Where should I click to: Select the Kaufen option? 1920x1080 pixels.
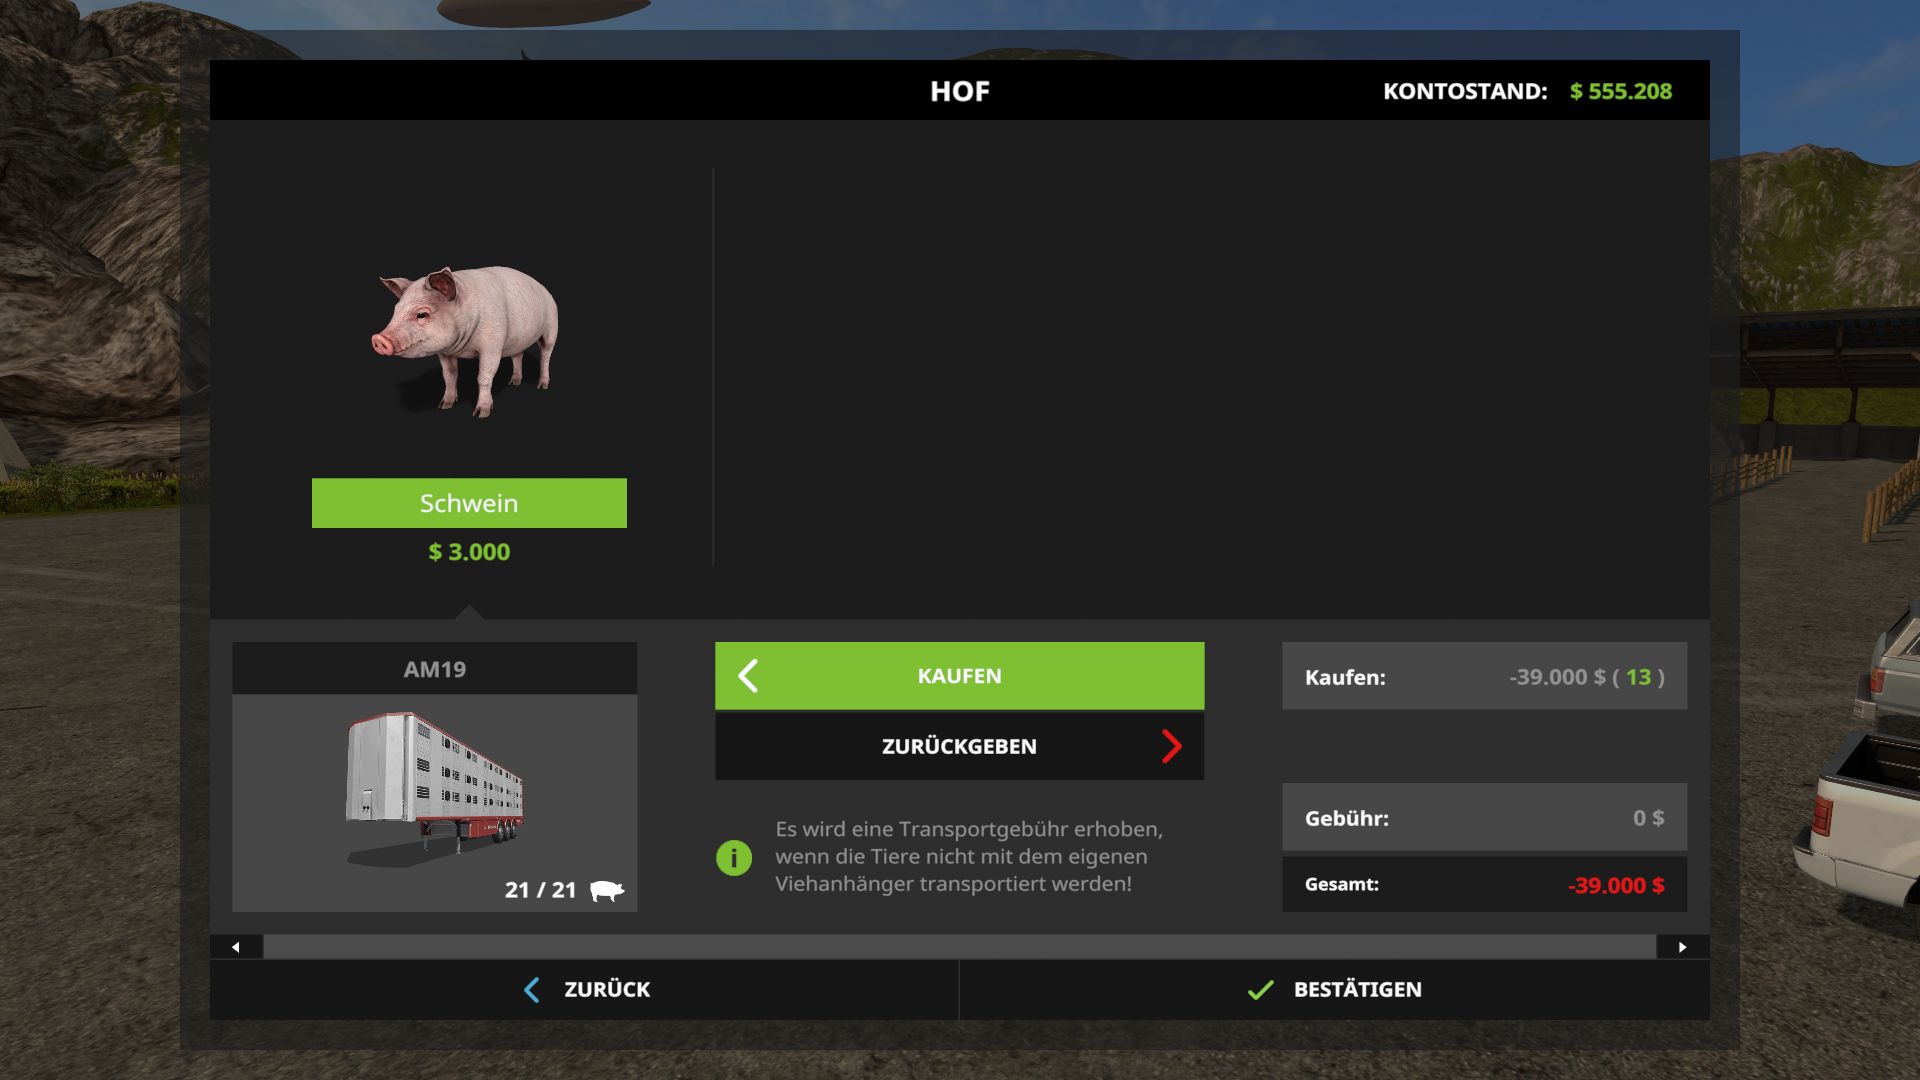click(x=959, y=676)
